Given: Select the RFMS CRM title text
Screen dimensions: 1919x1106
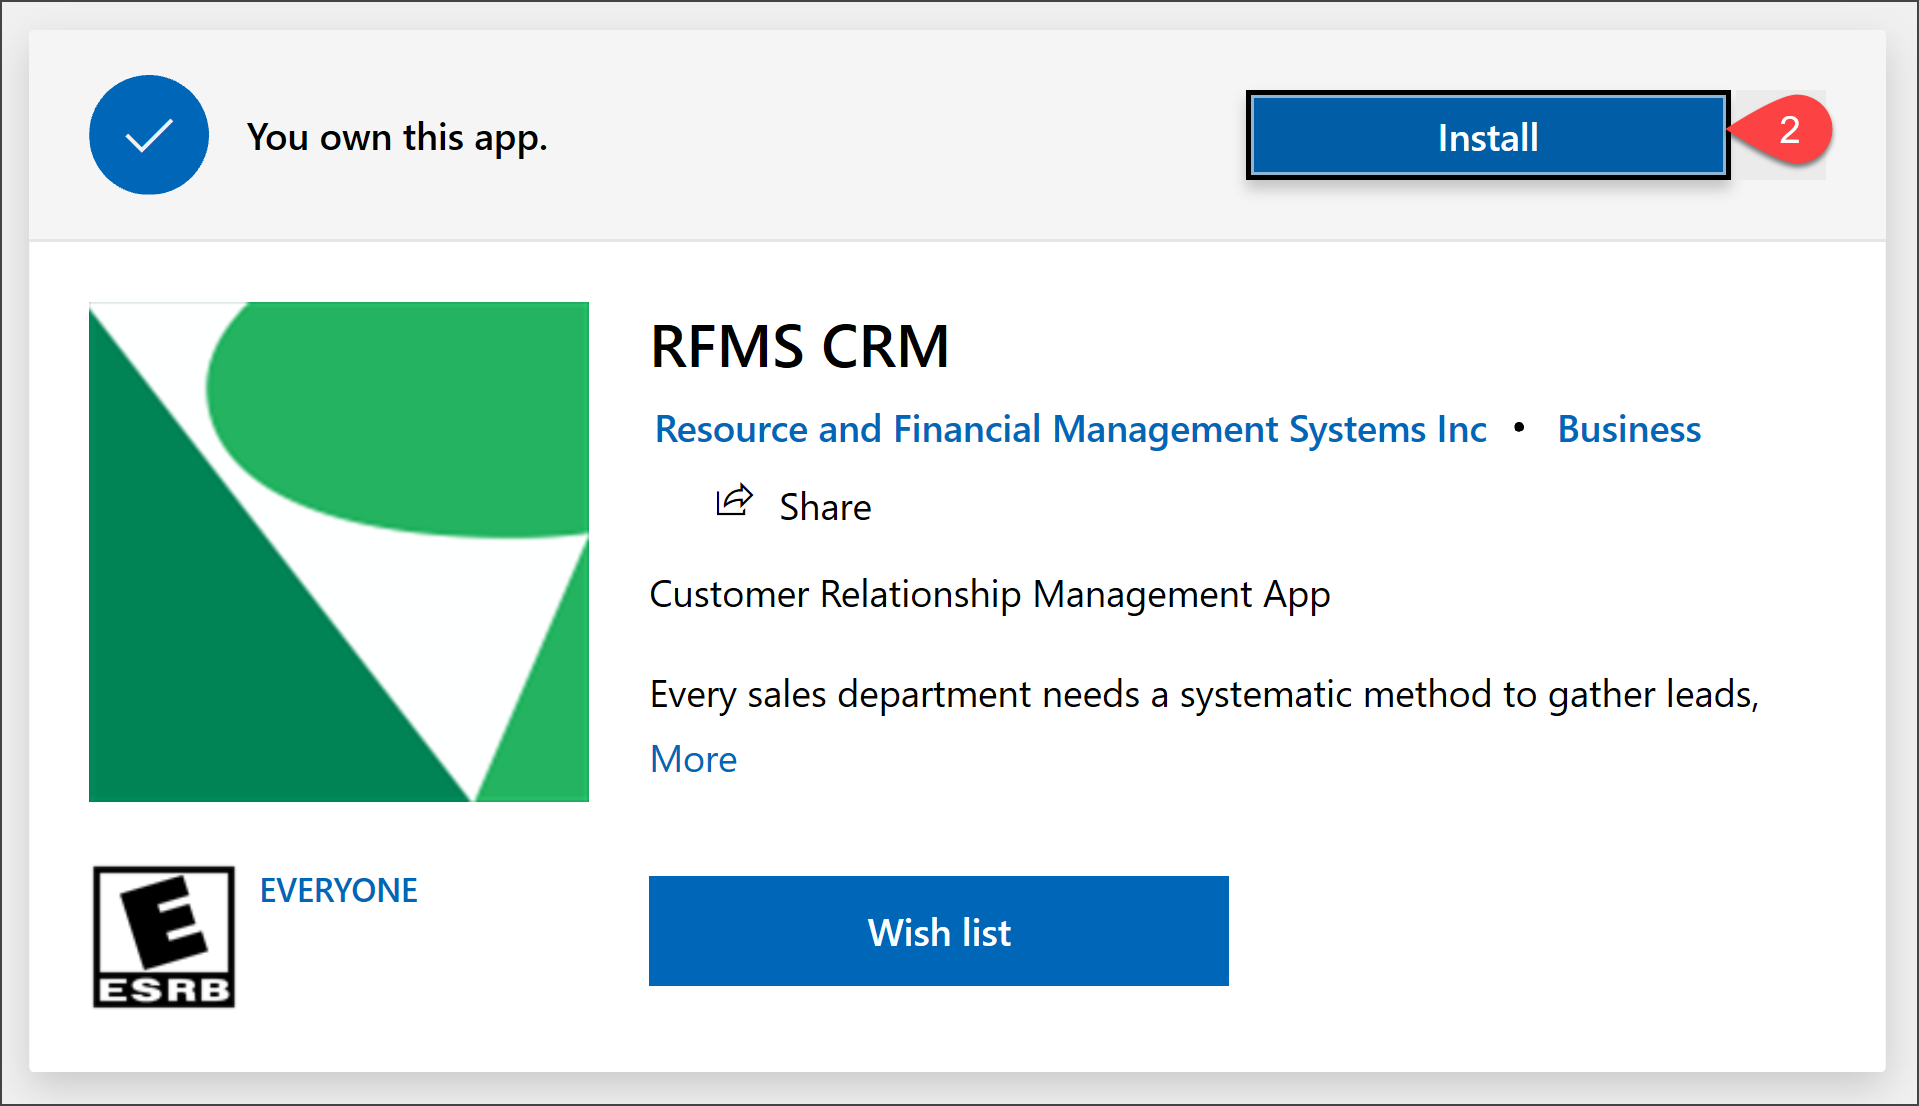Looking at the screenshot, I should pyautogui.click(x=799, y=347).
